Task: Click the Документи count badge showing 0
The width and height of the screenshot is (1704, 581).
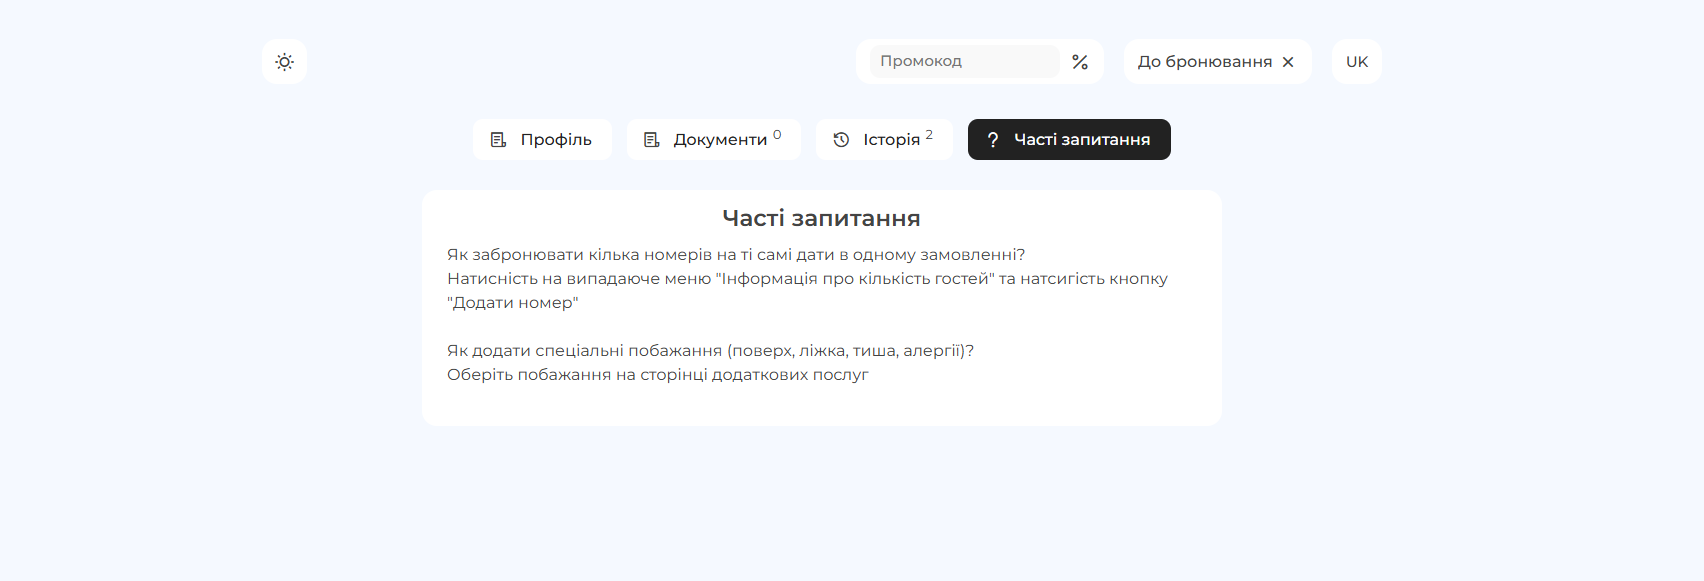Action: [x=777, y=135]
